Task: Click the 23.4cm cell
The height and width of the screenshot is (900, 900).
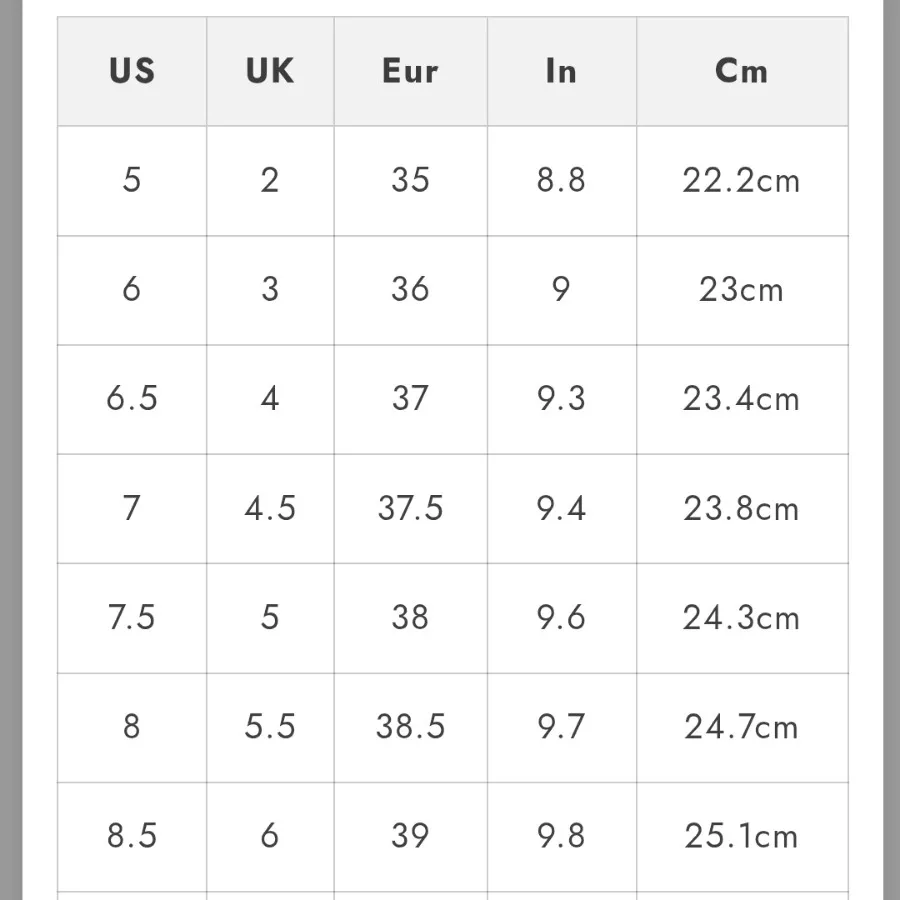Action: tap(741, 399)
